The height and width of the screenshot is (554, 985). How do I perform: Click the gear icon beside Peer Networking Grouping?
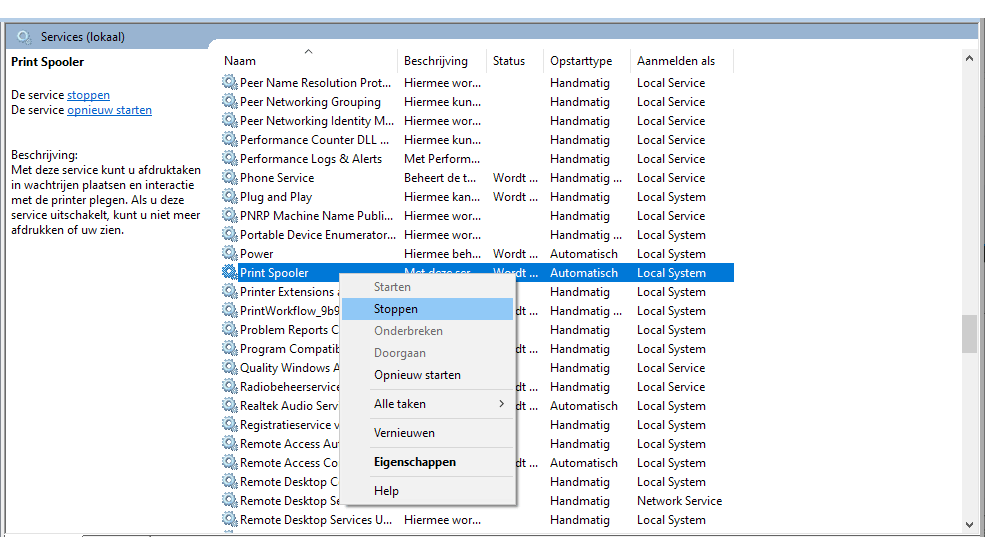(229, 101)
